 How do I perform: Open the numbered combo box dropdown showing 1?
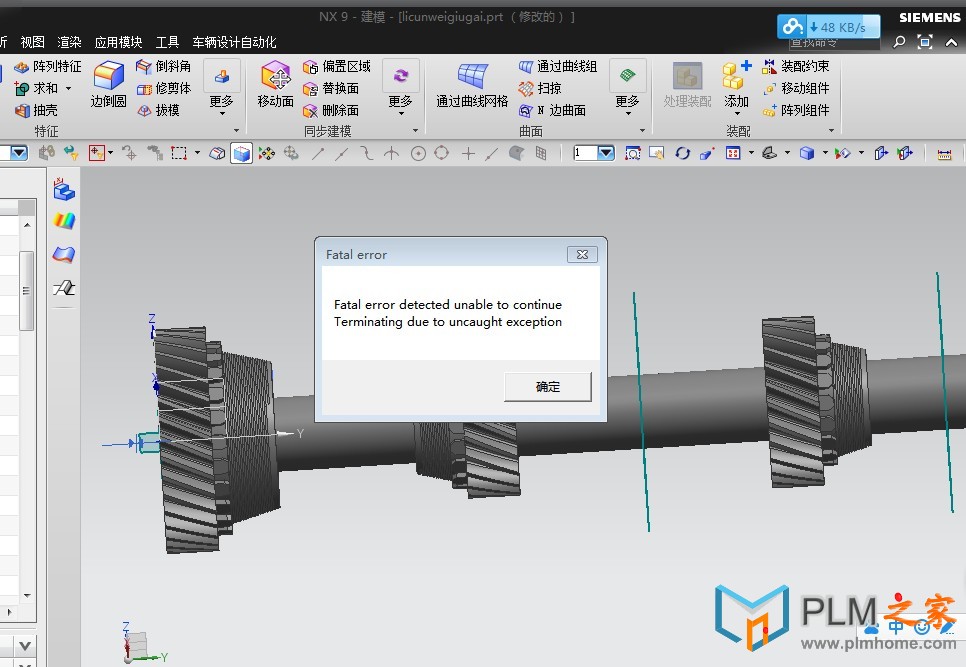[606, 153]
